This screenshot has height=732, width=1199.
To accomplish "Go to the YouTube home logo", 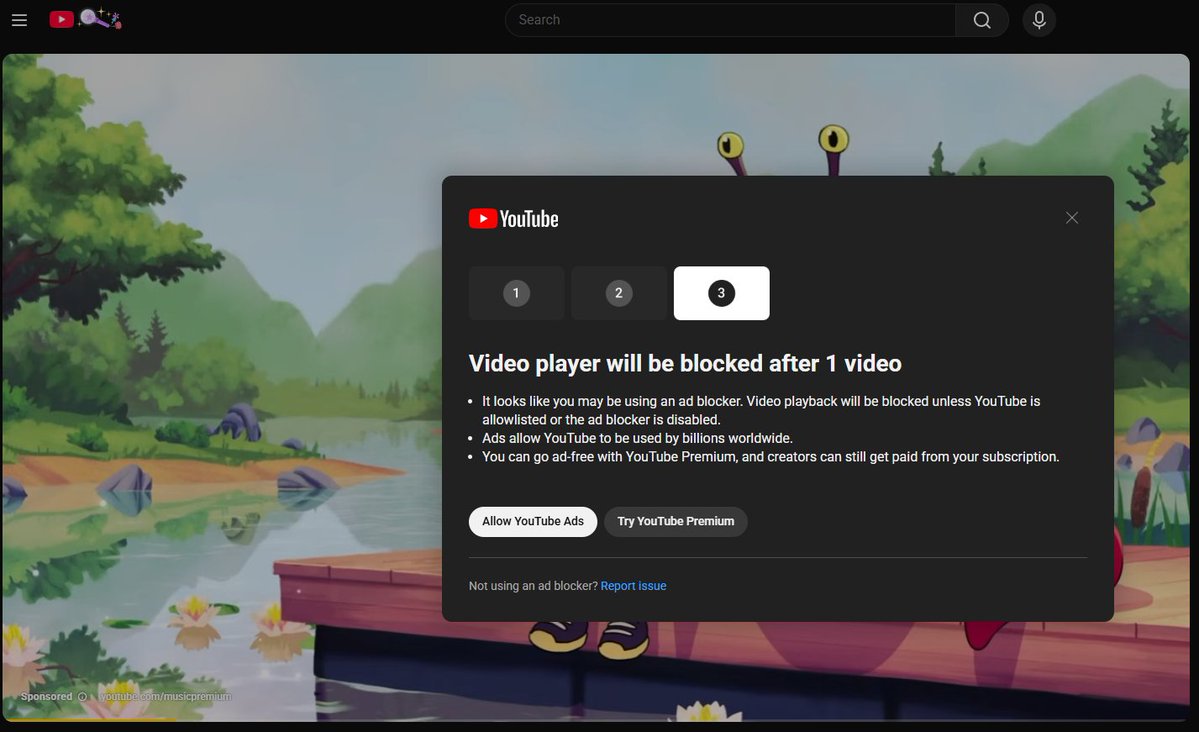I will 85,19.
